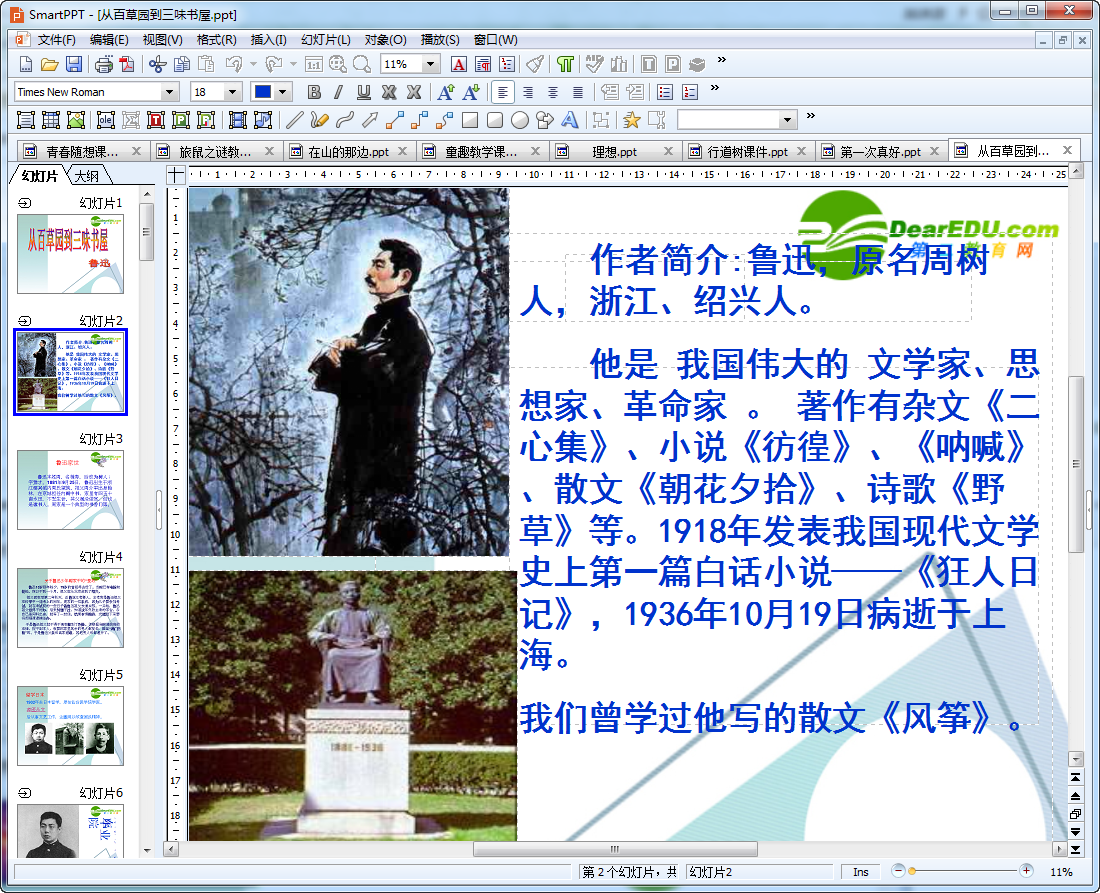
Task: Select the curve drawing tool
Action: [x=344, y=120]
